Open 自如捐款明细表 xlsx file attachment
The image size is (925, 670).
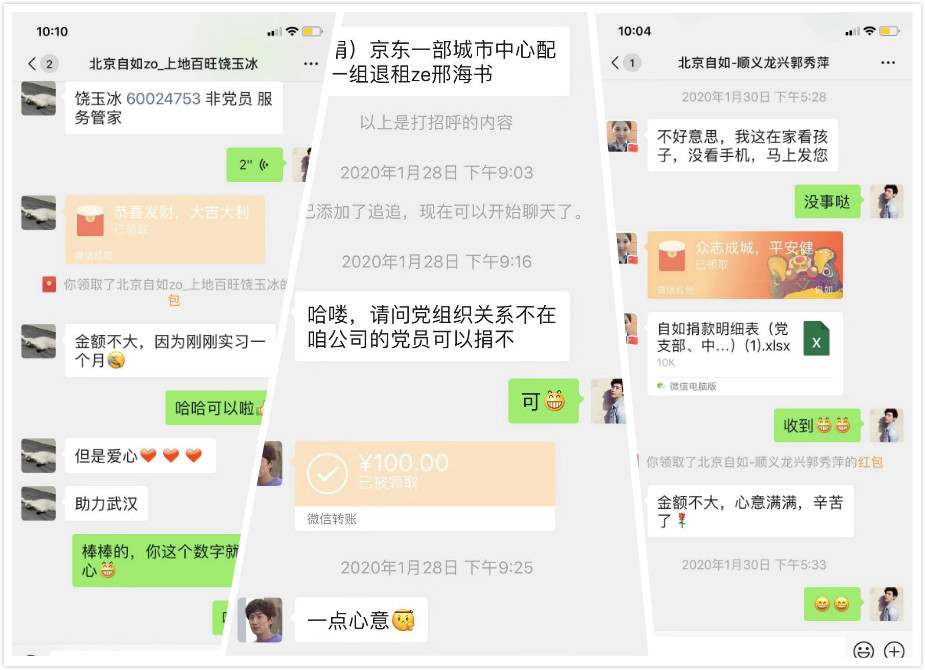[745, 353]
